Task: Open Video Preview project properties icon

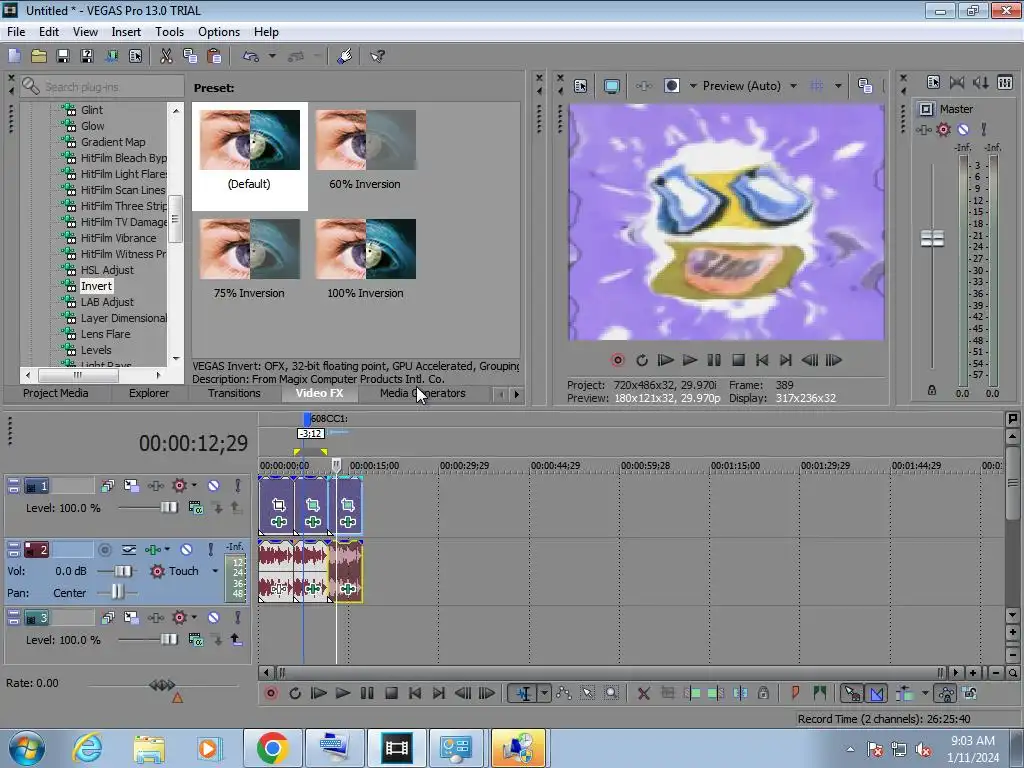Action: coord(581,86)
